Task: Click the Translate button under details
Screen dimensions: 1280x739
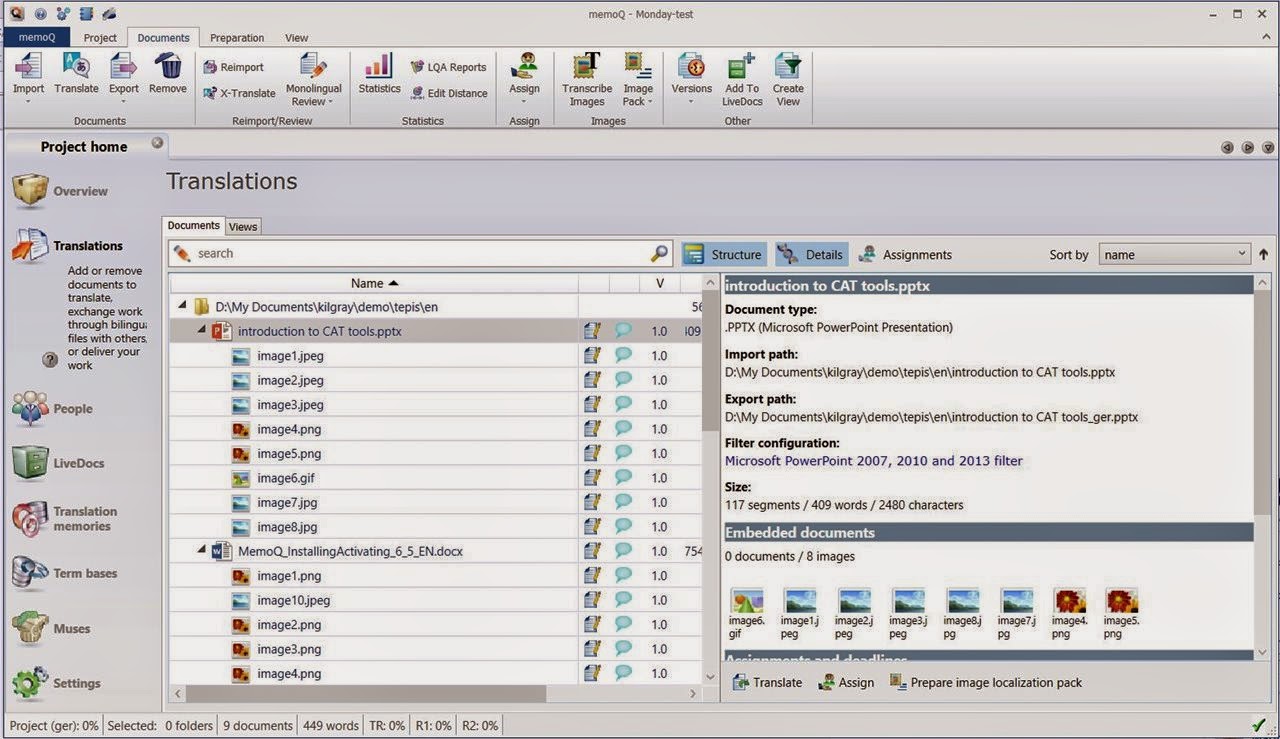Action: (x=767, y=682)
